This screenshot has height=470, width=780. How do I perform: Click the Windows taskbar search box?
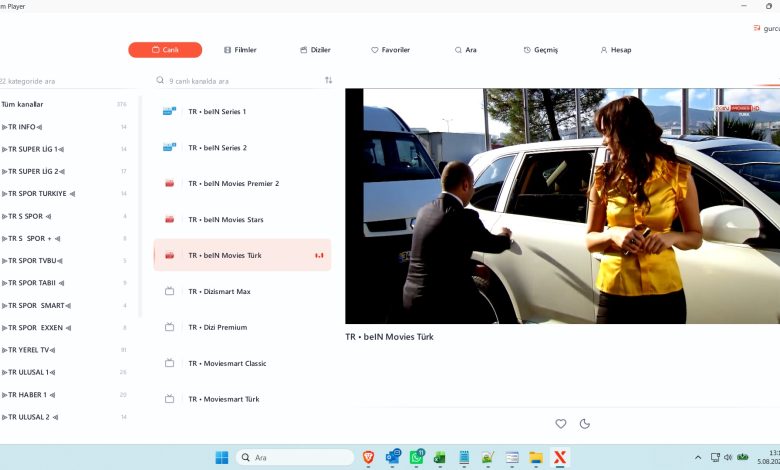pyautogui.click(x=295, y=457)
